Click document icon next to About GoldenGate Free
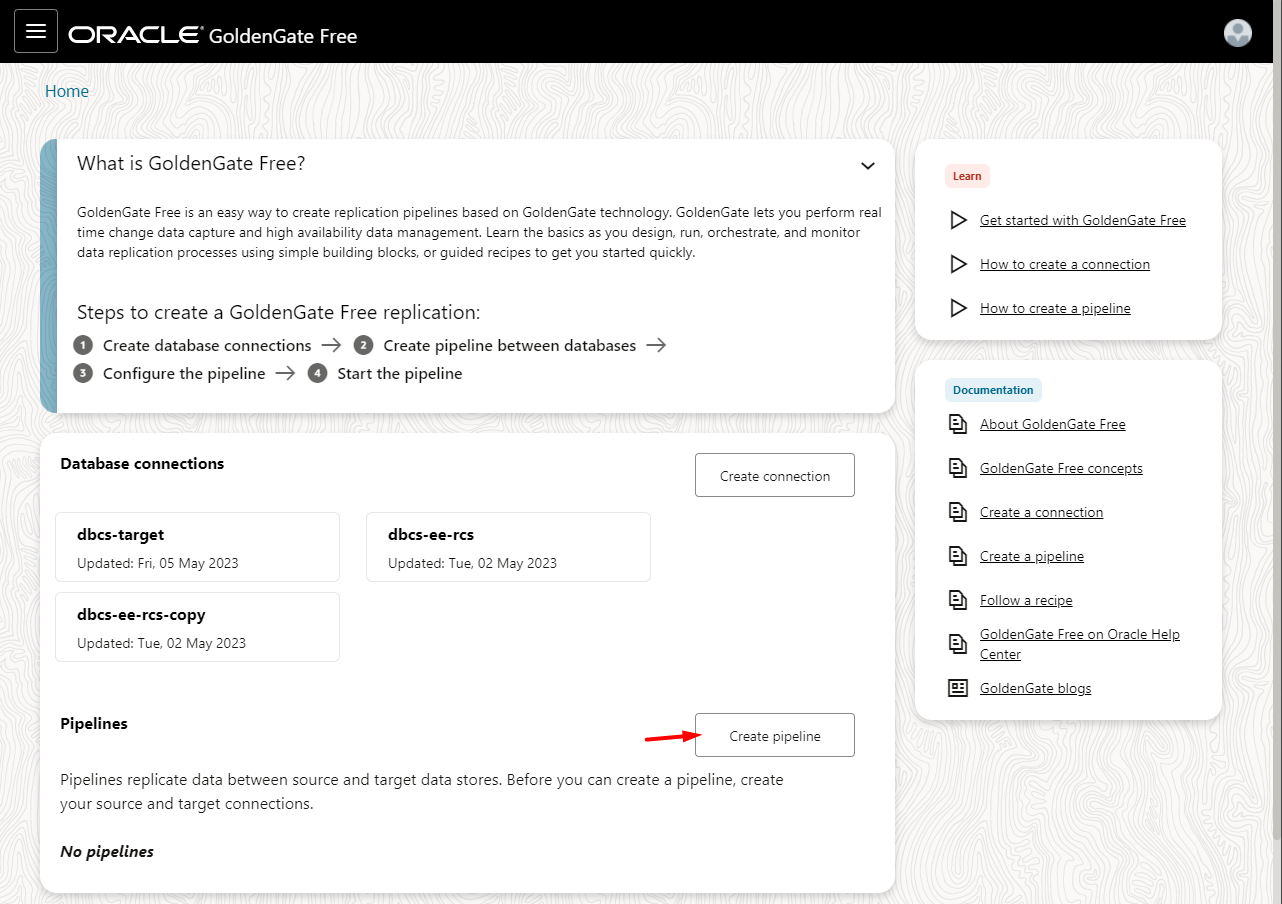 pos(958,424)
